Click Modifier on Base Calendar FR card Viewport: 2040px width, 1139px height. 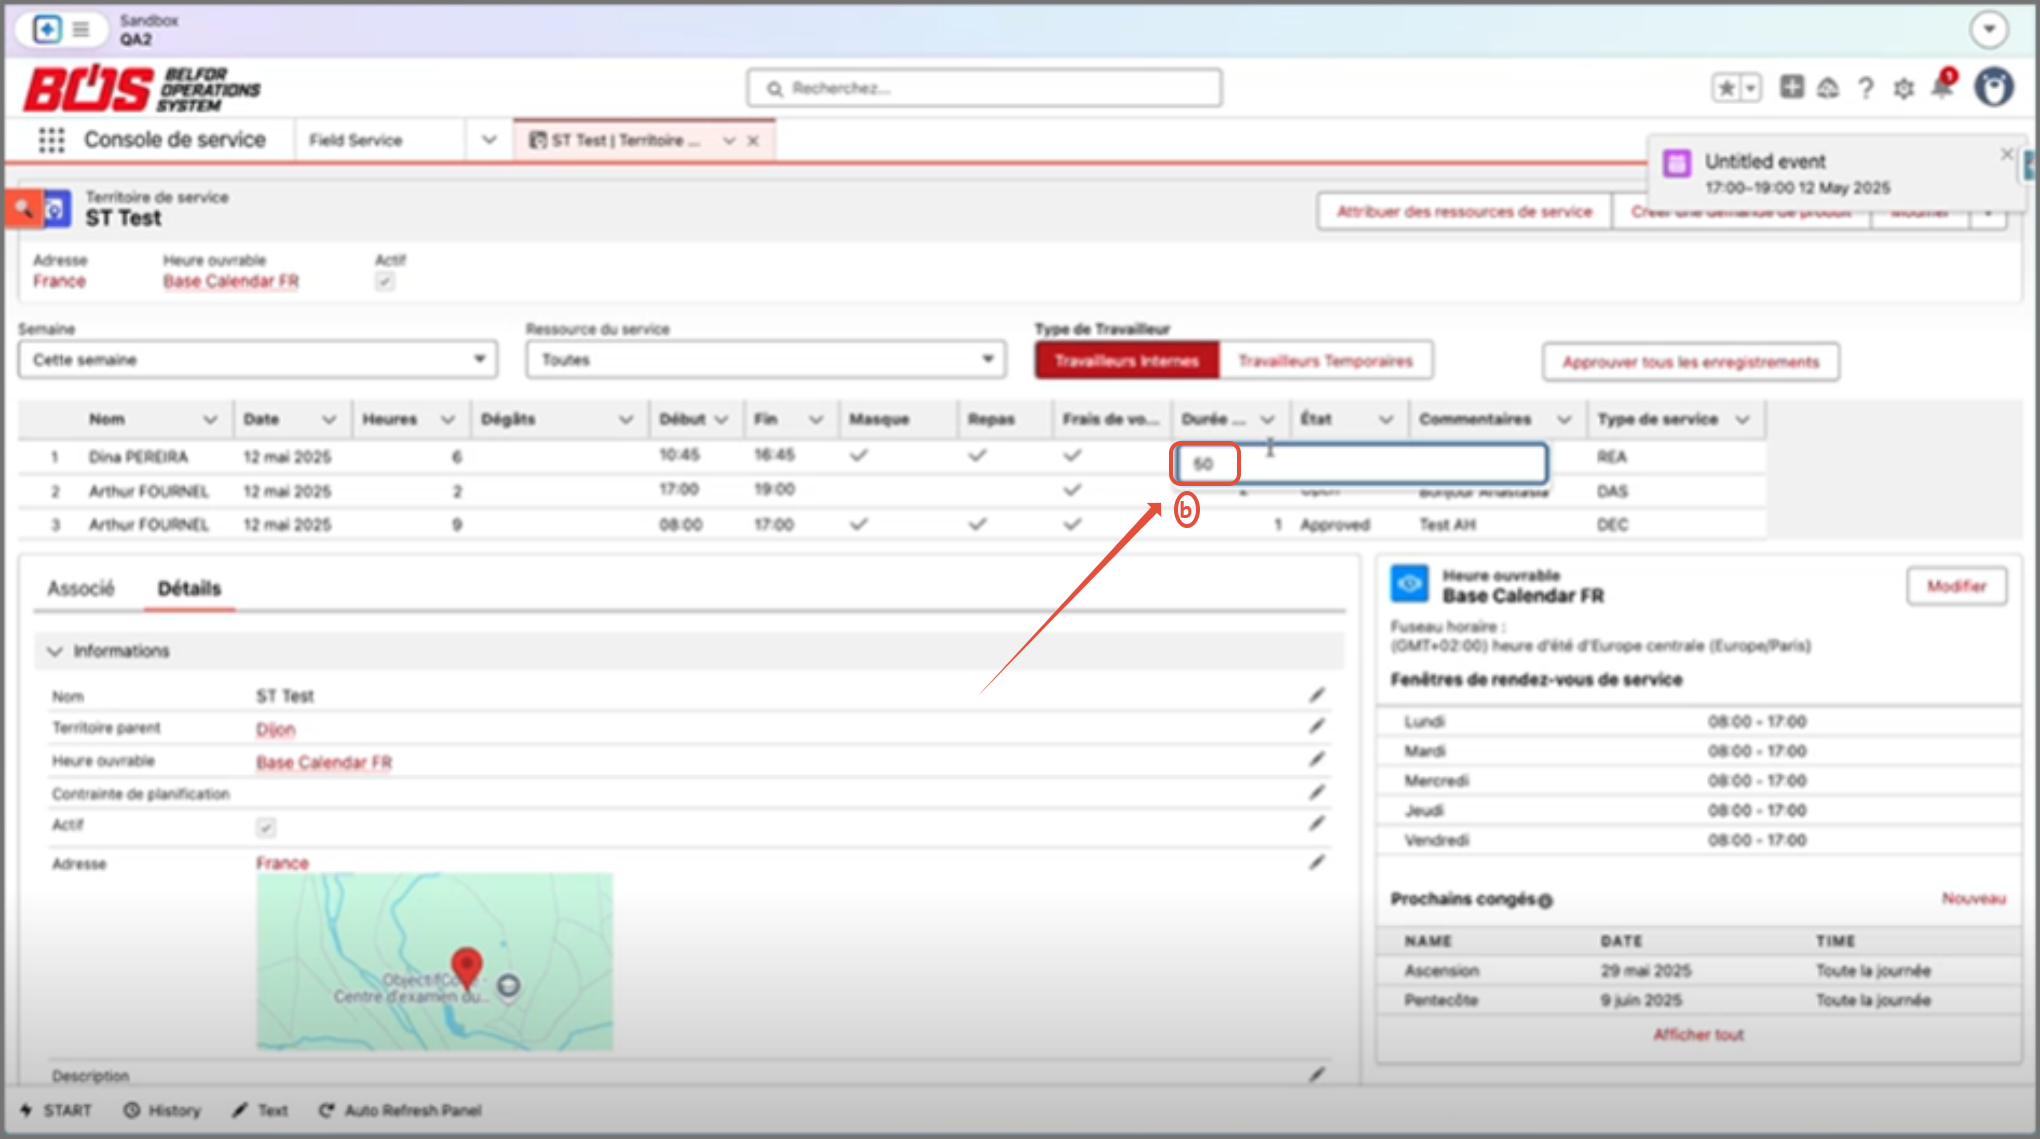tap(1957, 586)
